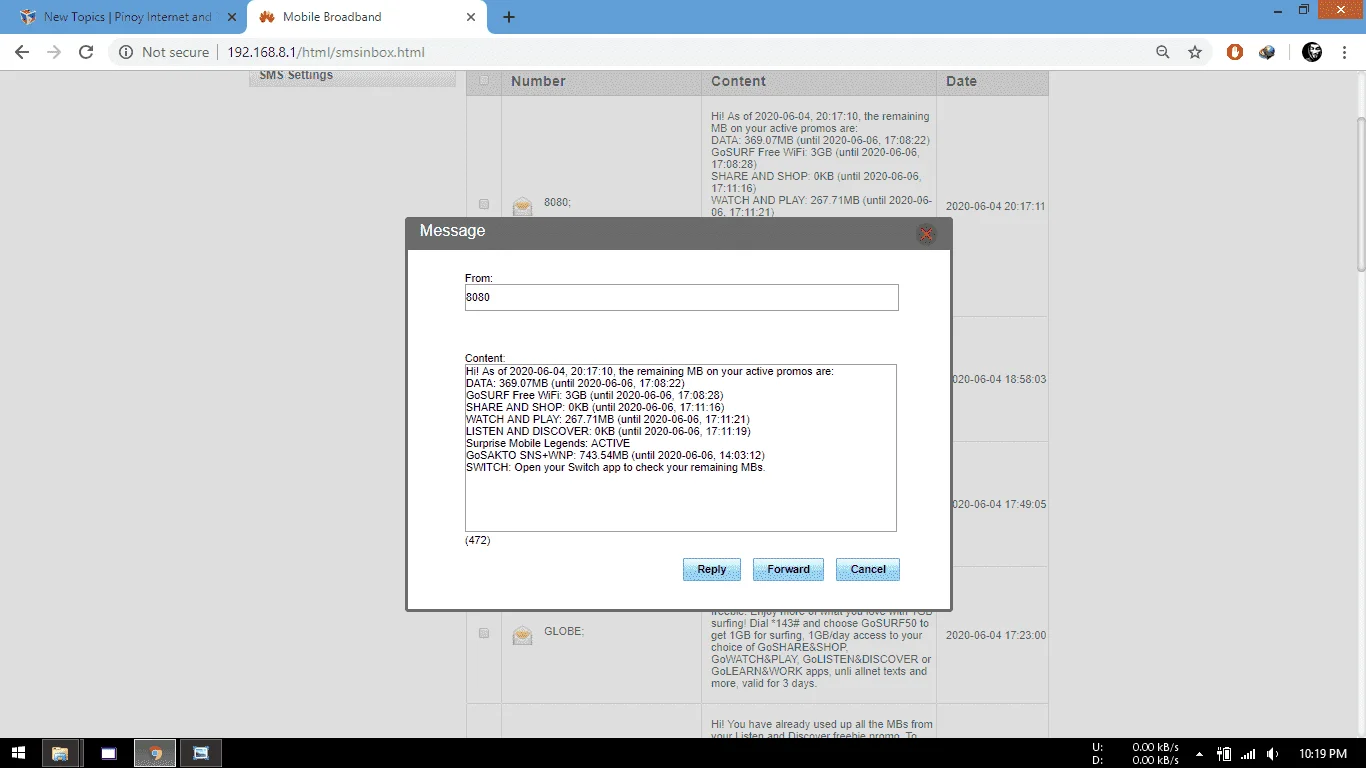Show hidden system tray icons
Viewport: 1366px width, 768px height.
[x=1201, y=753]
